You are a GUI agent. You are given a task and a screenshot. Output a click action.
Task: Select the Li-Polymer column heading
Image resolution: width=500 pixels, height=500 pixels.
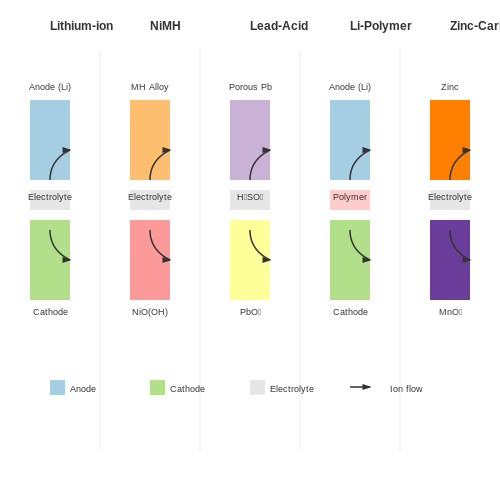(381, 26)
